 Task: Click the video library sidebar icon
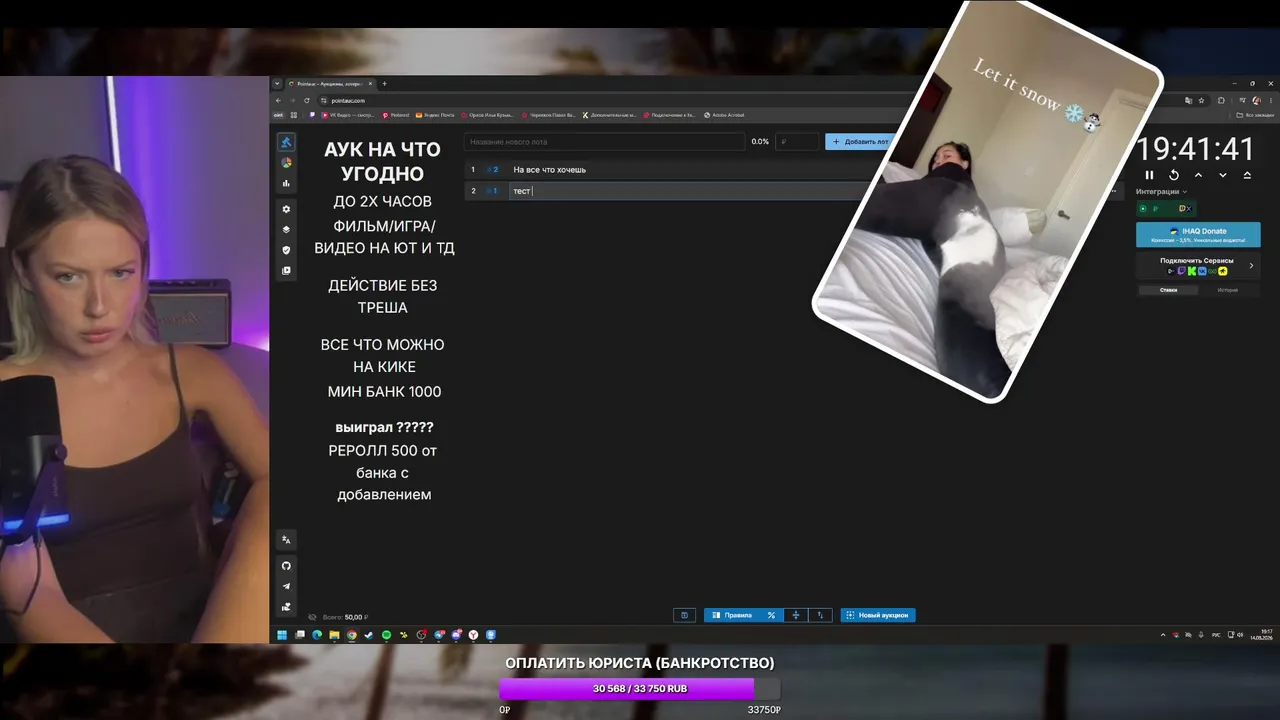click(286, 271)
